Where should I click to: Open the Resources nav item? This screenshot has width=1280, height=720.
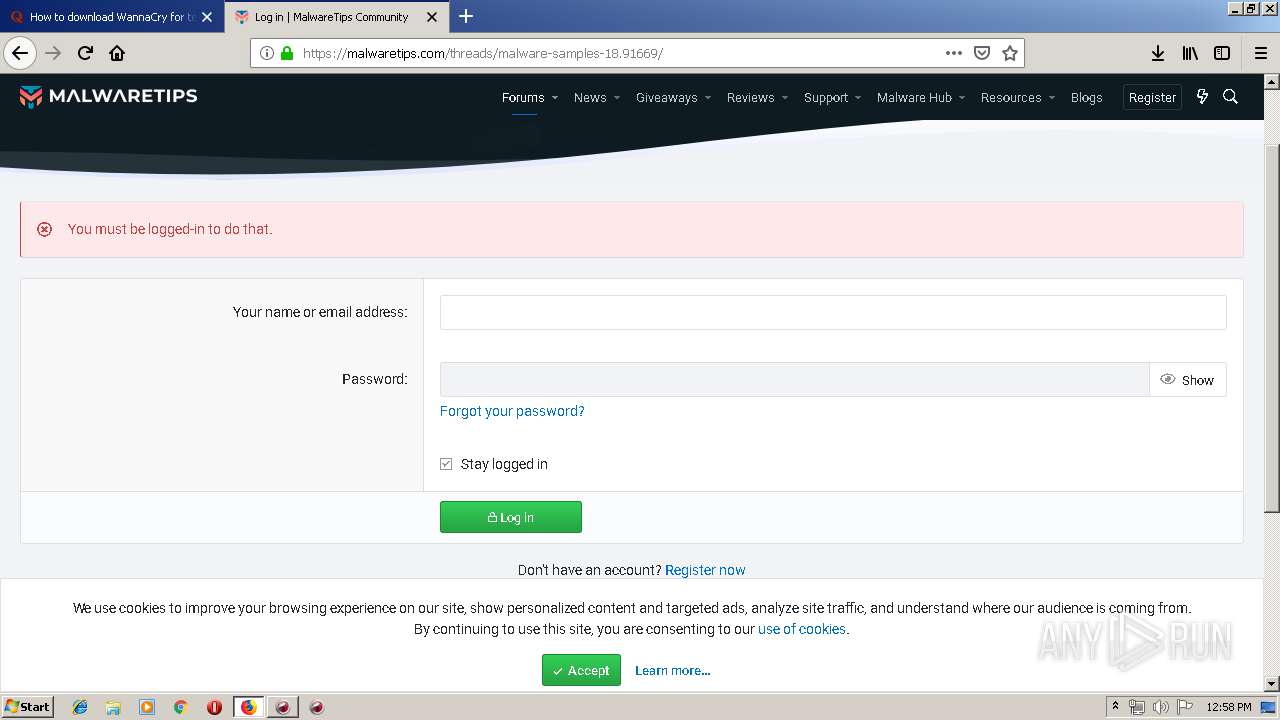click(1011, 97)
